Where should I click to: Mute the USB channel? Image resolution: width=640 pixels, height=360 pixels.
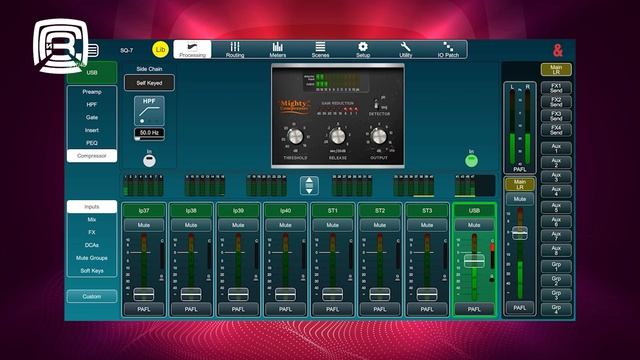[474, 225]
